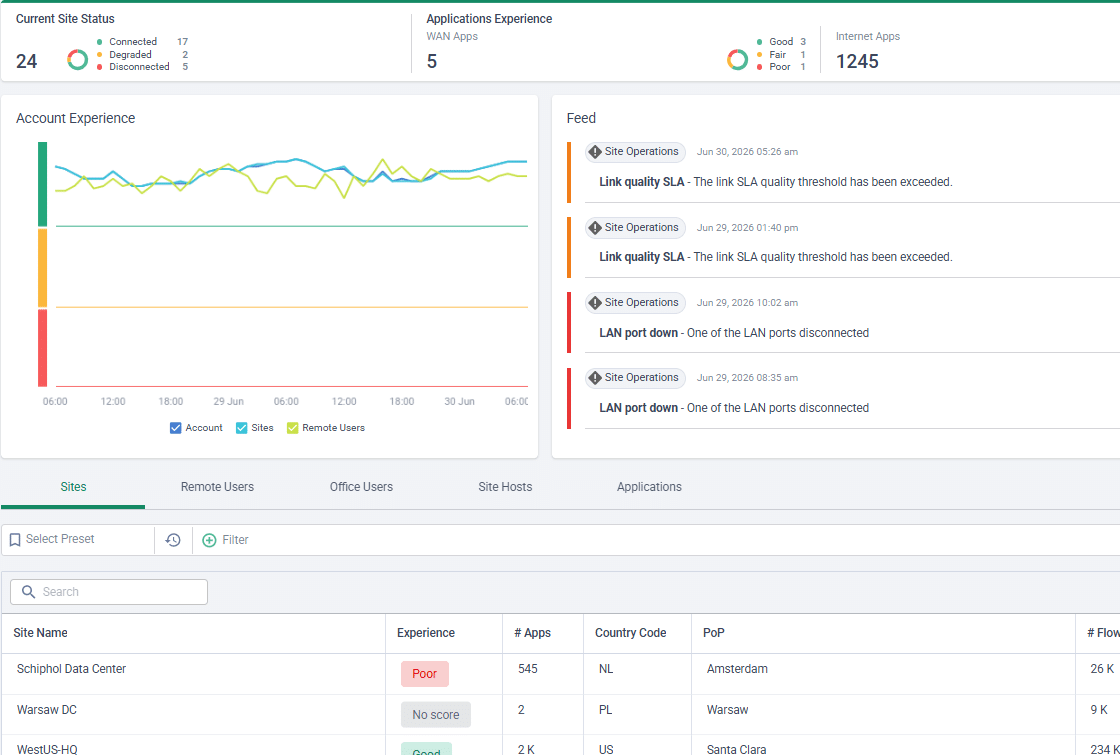
Task: Click the red bar of experience scale
Action: [x=43, y=349]
